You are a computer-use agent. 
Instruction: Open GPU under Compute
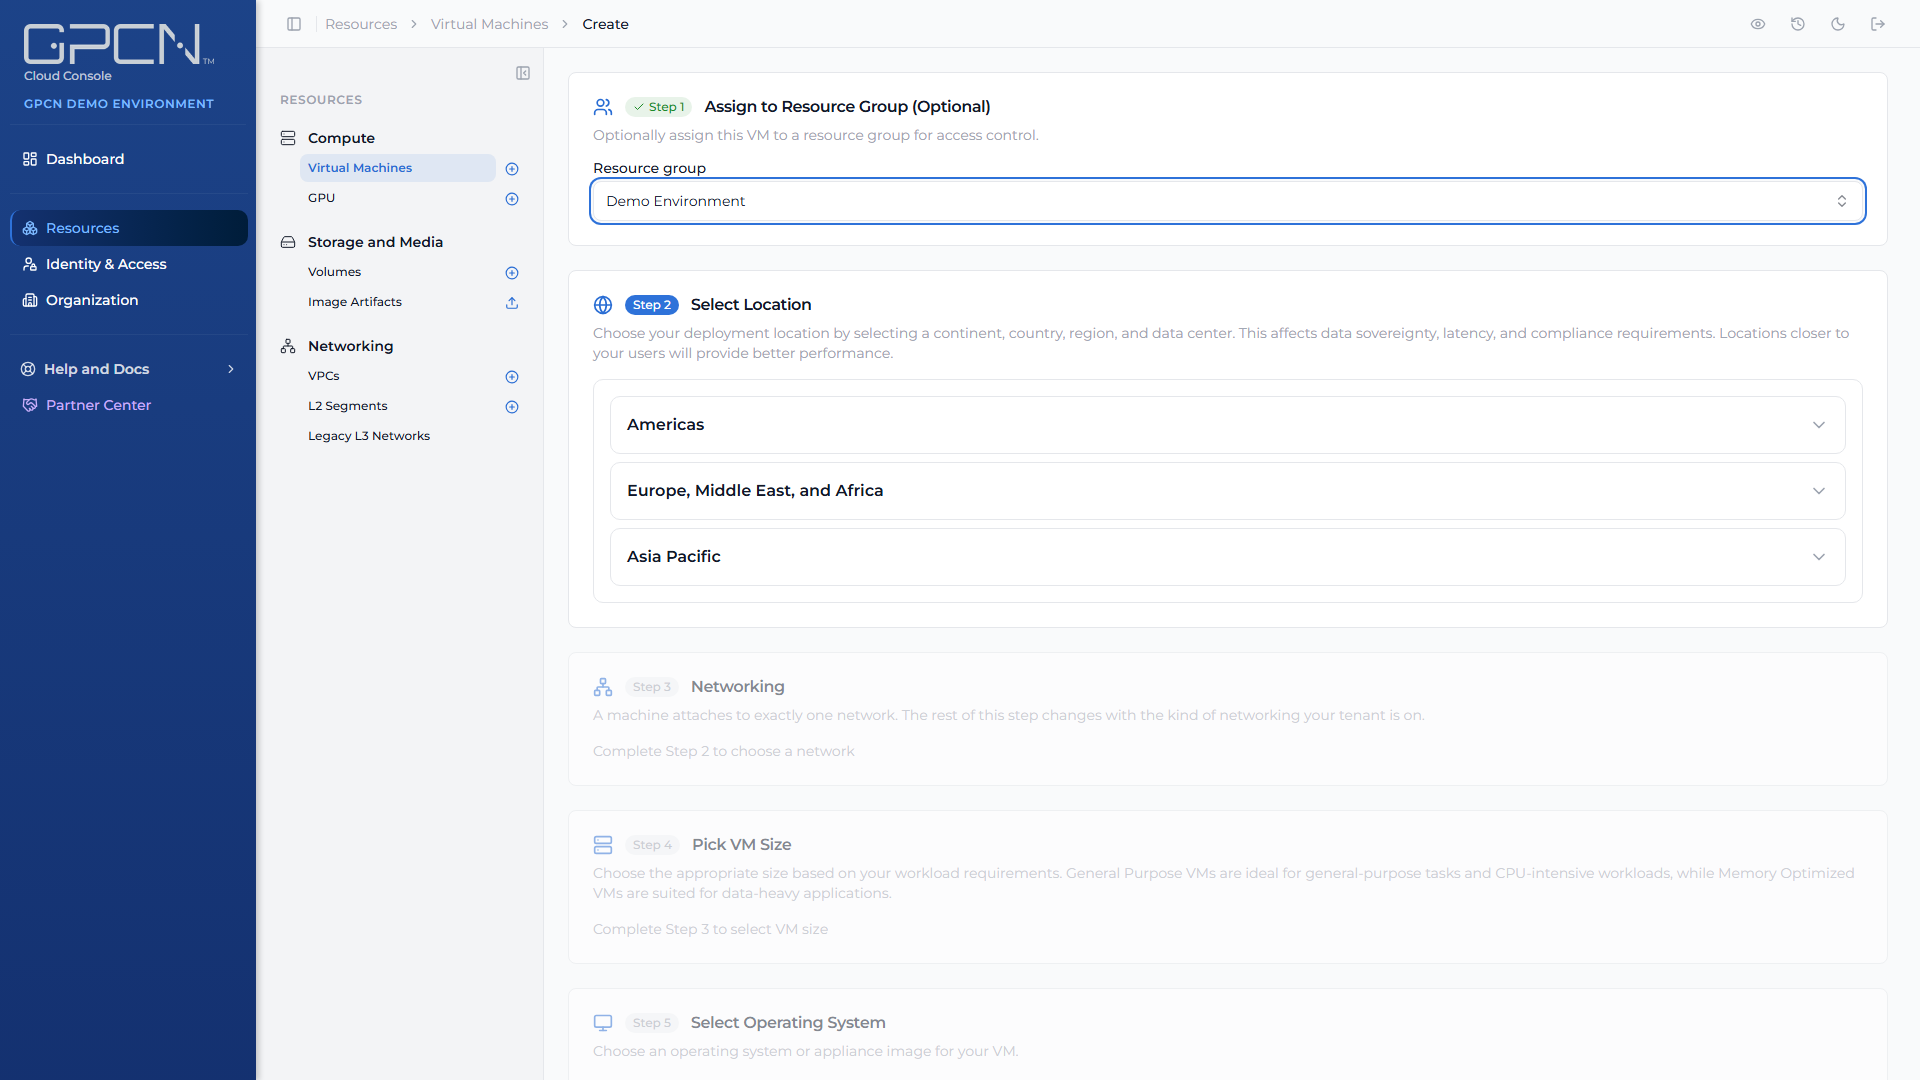(397, 198)
